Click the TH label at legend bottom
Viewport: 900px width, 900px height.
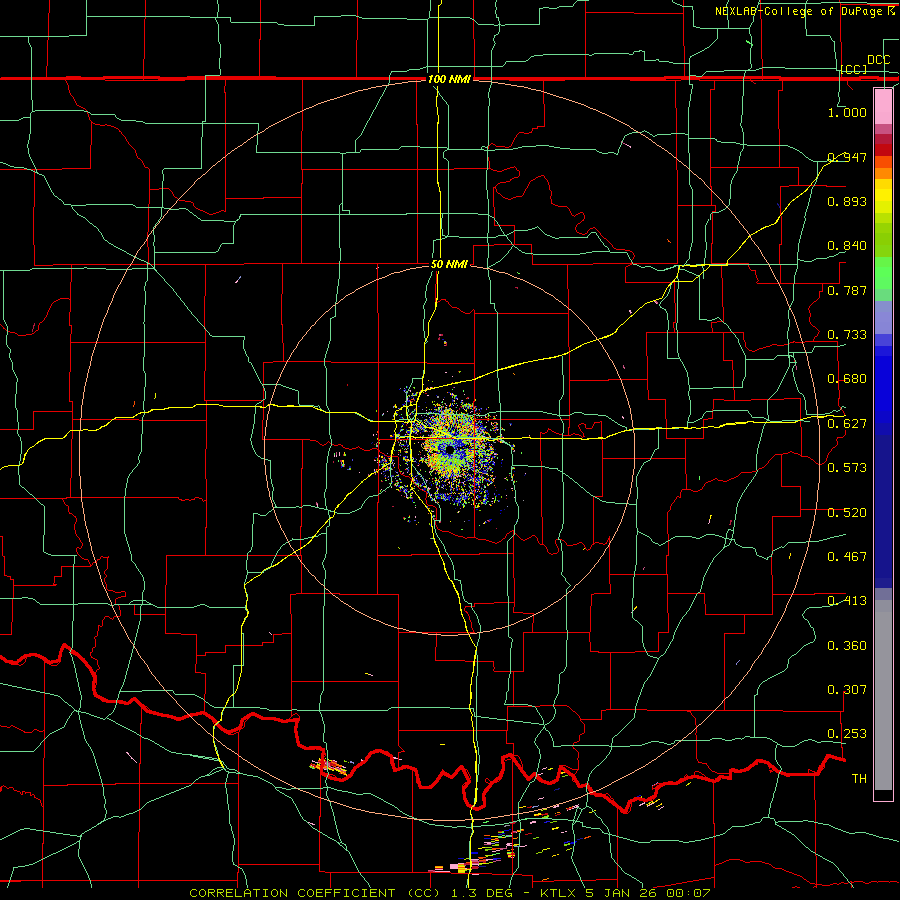tap(859, 778)
